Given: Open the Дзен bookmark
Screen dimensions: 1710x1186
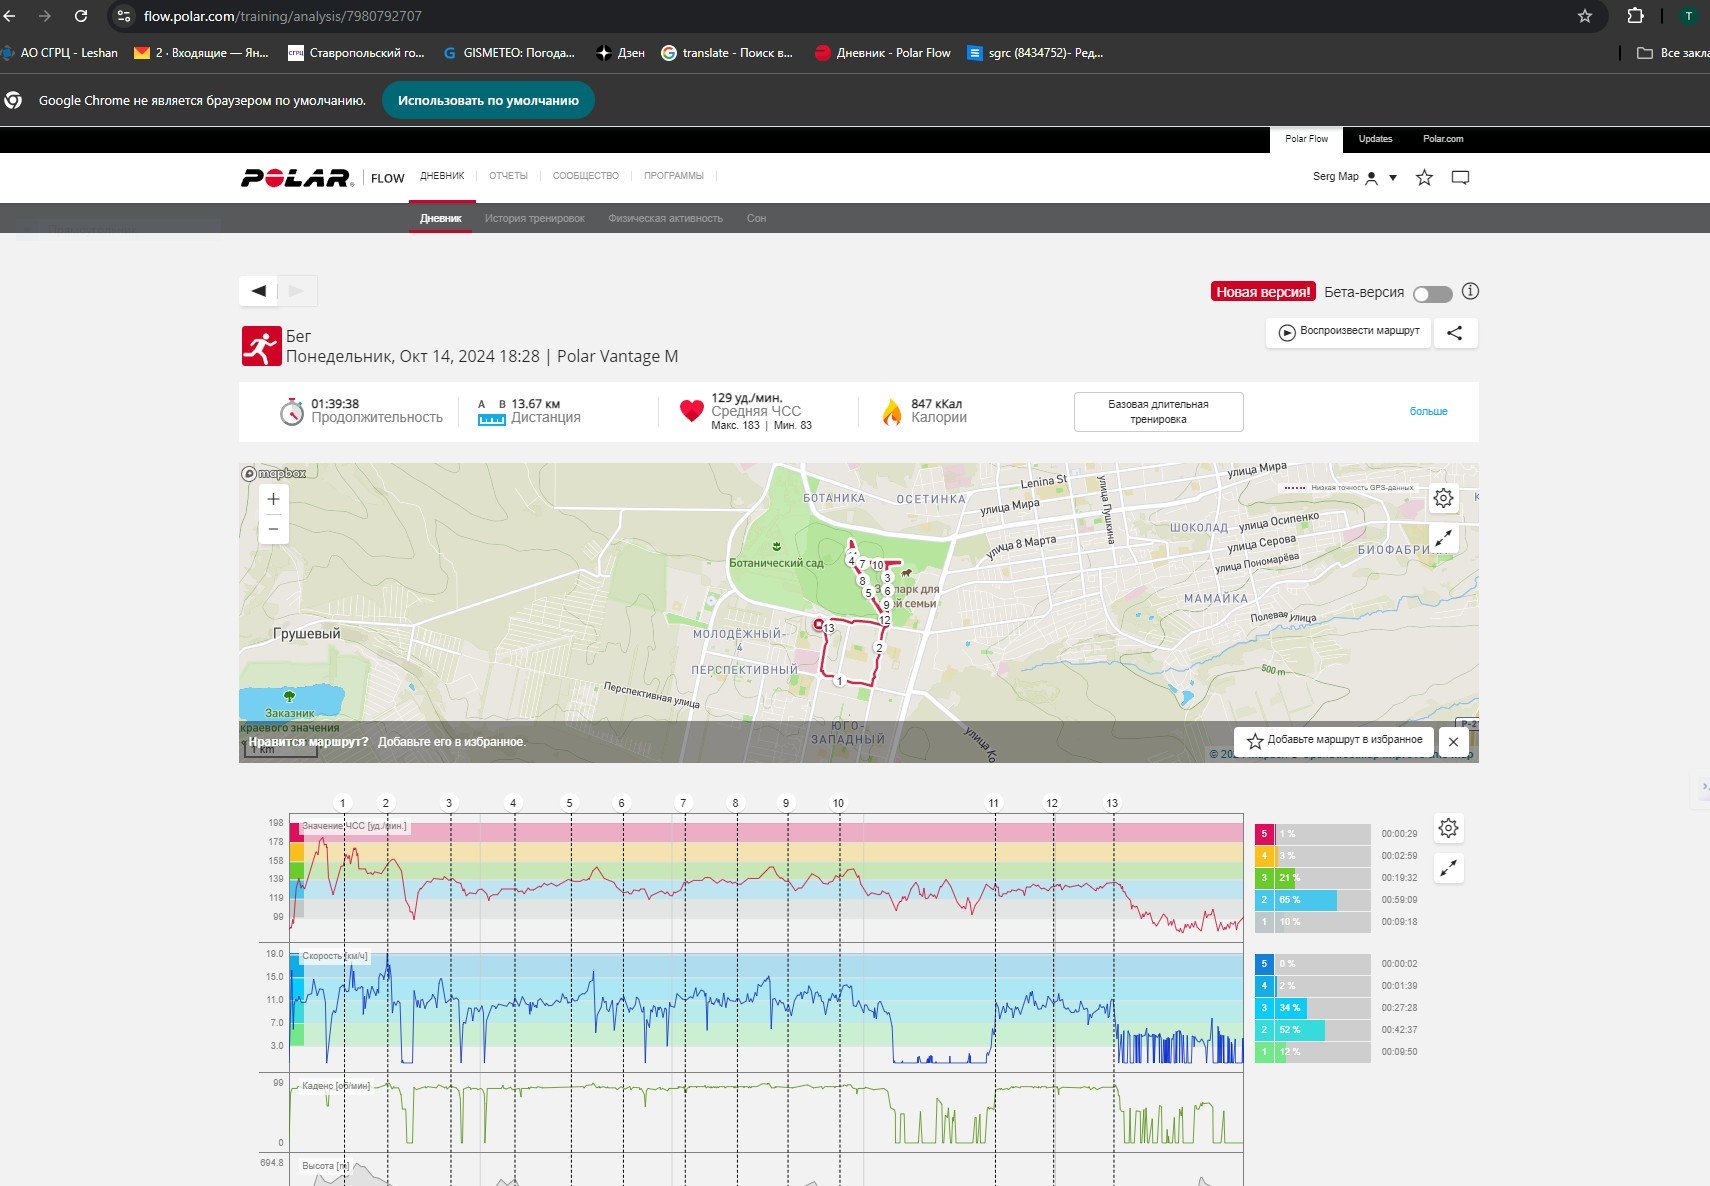Looking at the screenshot, I should tap(620, 53).
